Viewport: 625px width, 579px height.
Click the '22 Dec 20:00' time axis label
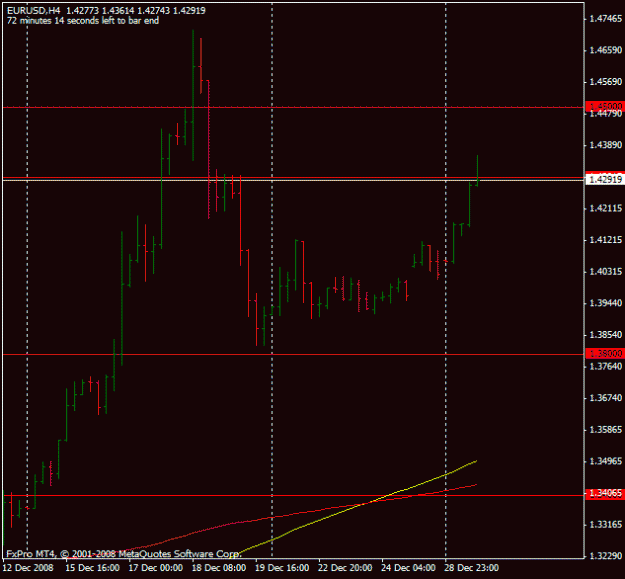click(345, 568)
